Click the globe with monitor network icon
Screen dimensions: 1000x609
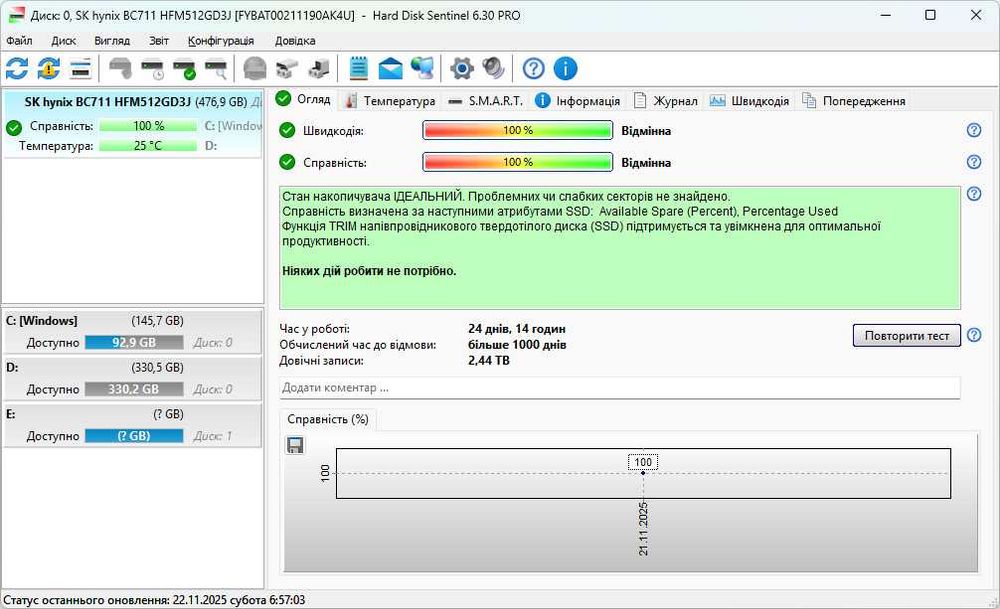tap(422, 68)
